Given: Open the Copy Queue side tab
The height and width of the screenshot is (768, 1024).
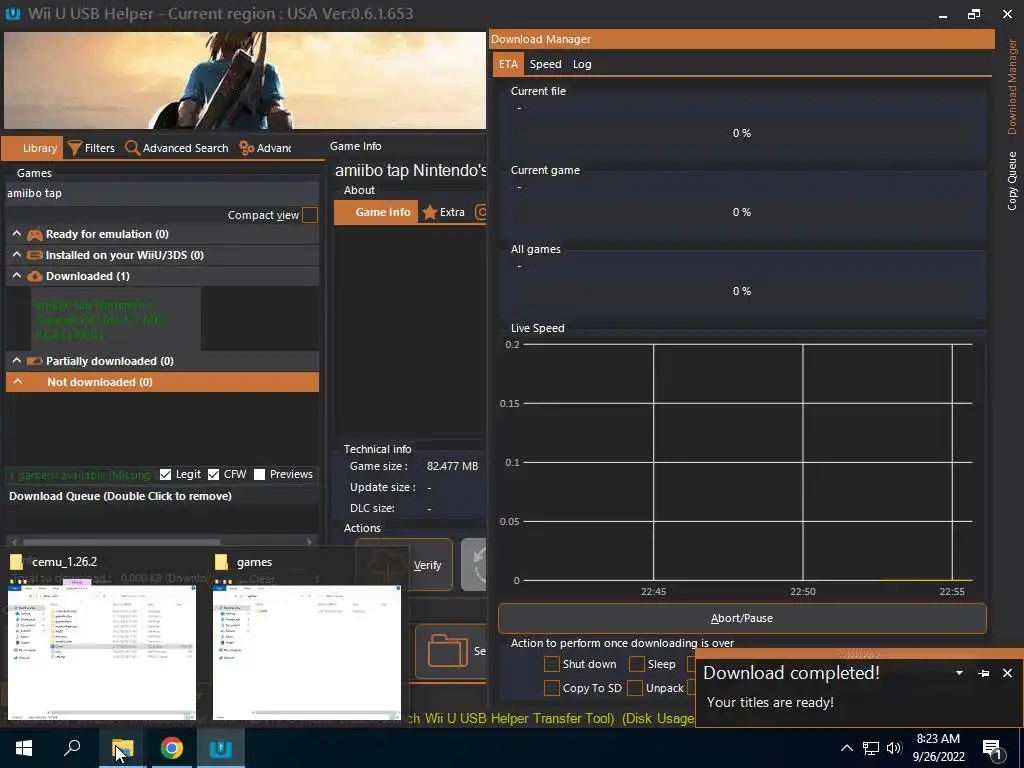Looking at the screenshot, I should click(x=1012, y=181).
